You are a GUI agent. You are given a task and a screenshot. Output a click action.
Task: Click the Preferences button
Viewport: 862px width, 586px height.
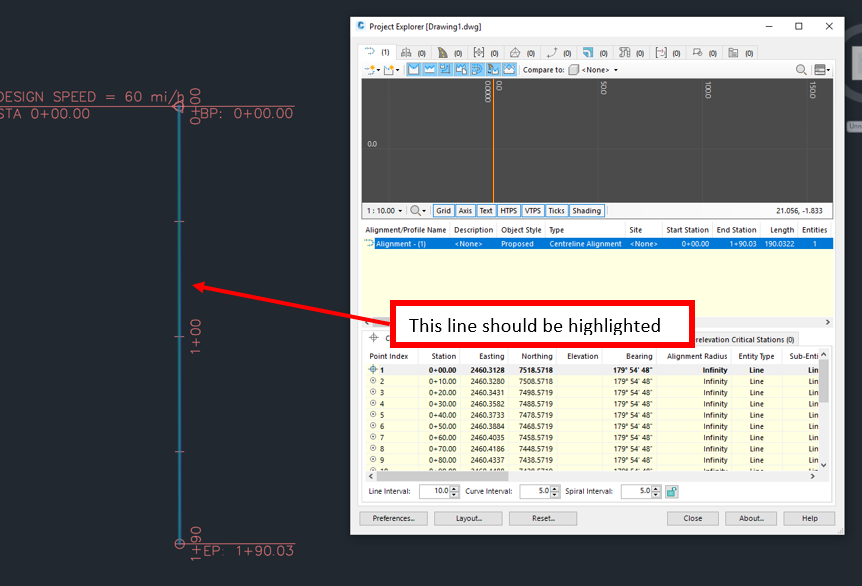click(392, 518)
